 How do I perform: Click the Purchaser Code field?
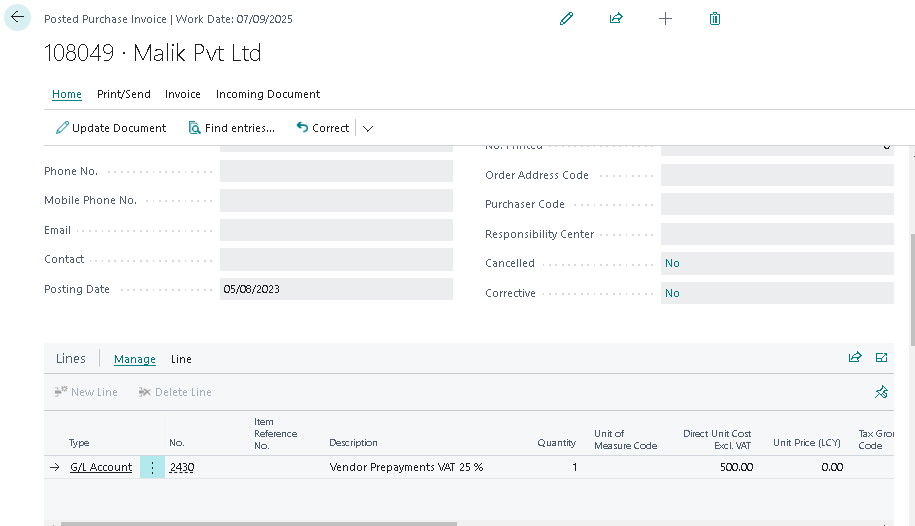(777, 204)
